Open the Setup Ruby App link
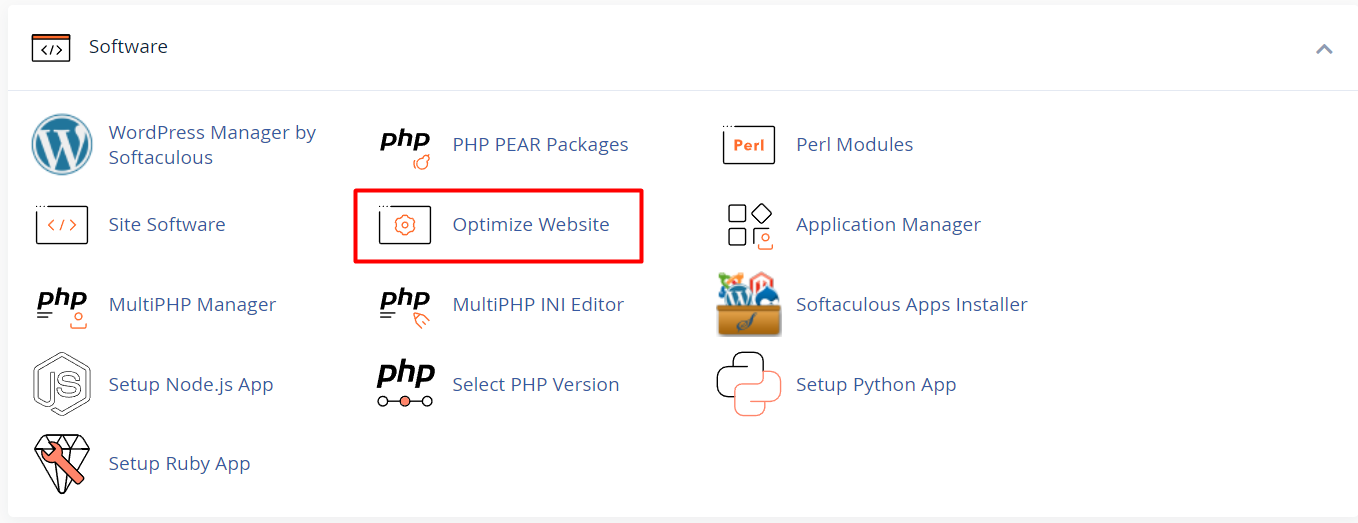 179,464
